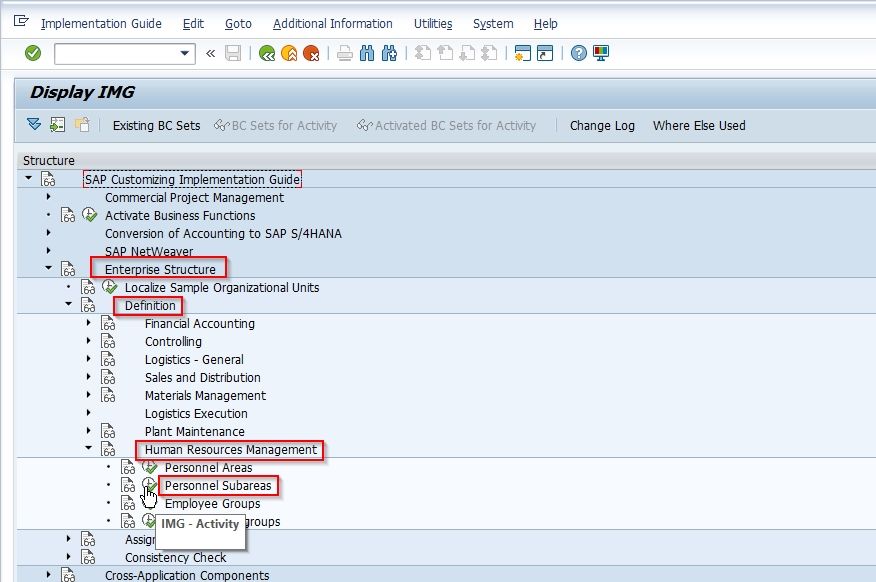Click the Find binoculars icon
Screen dimensions: 876x582
tap(367, 53)
